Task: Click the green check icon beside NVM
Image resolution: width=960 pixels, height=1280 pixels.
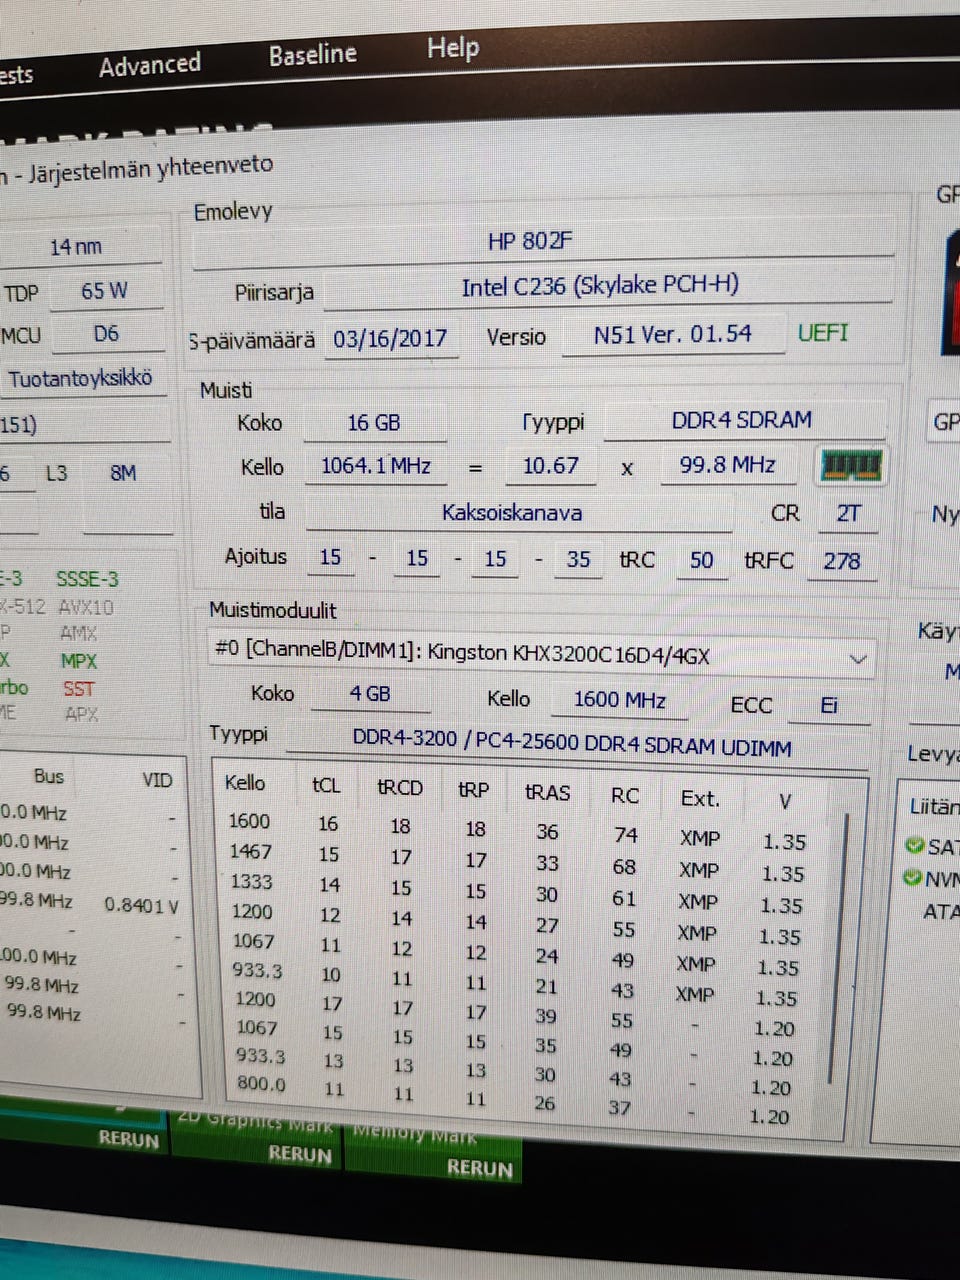Action: (x=912, y=878)
